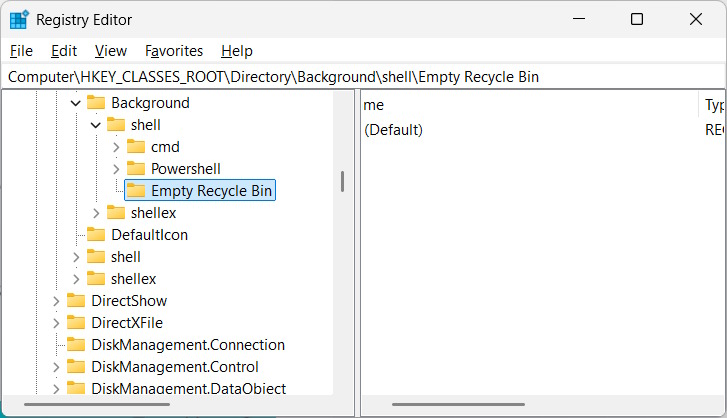Image resolution: width=727 pixels, height=418 pixels.
Task: Select the DirectShow key
Action: tap(129, 301)
